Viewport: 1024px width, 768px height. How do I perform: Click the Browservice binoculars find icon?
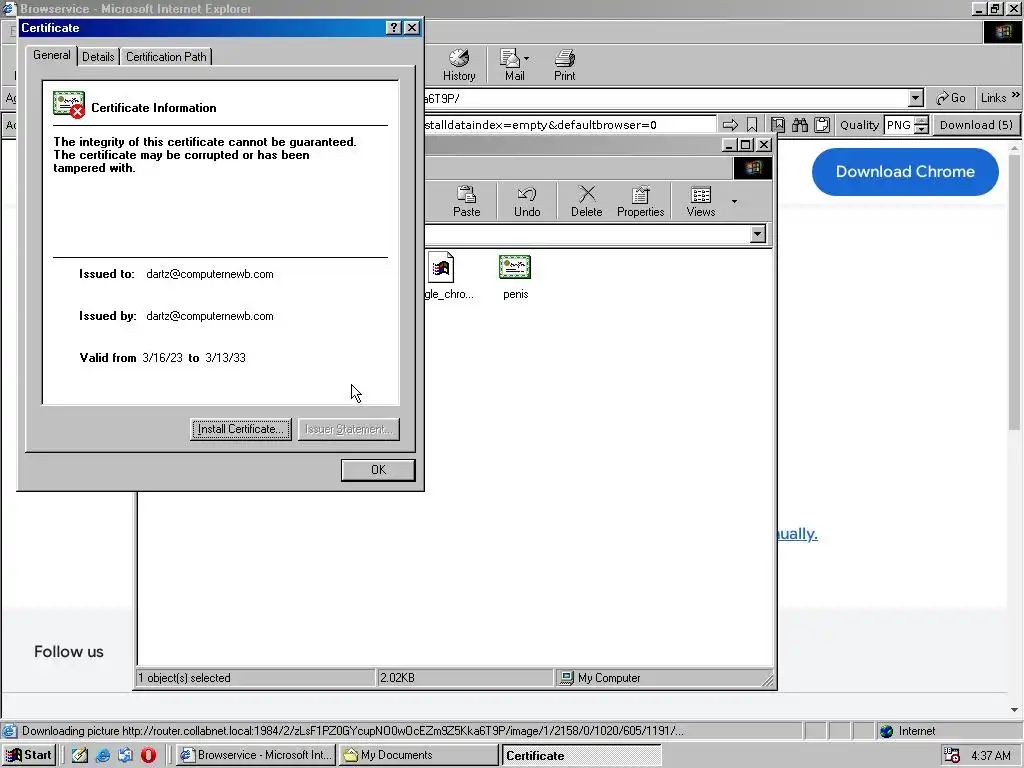coord(800,125)
